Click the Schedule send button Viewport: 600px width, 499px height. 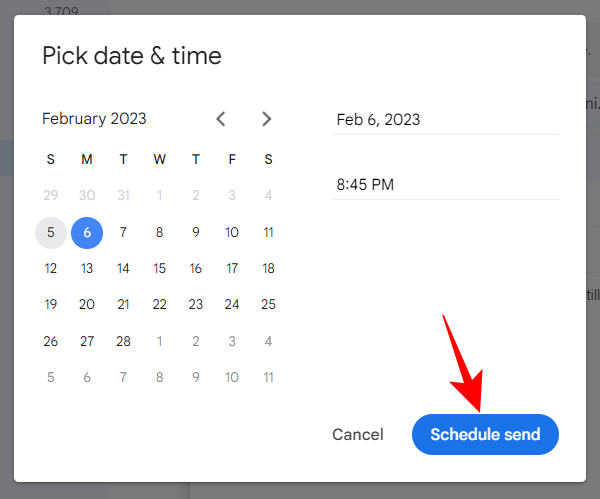click(x=485, y=435)
